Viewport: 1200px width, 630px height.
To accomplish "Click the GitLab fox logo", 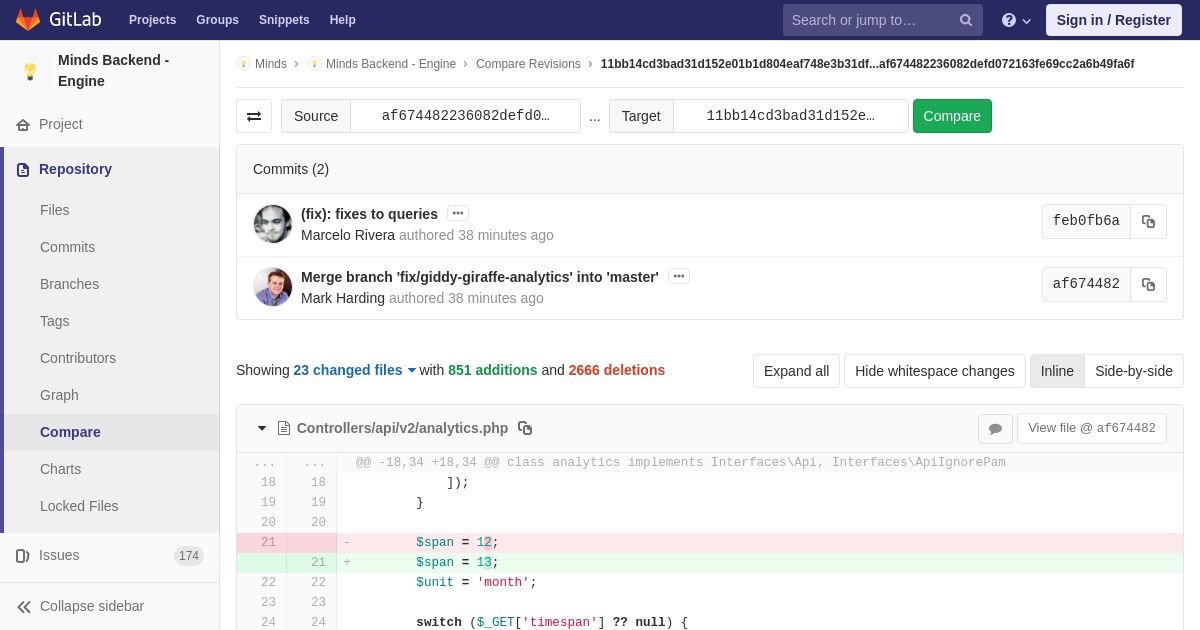I will tap(28, 20).
